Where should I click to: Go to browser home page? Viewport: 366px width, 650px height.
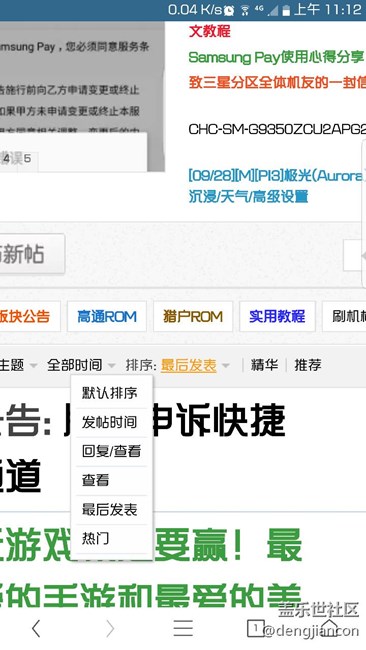tap(330, 628)
